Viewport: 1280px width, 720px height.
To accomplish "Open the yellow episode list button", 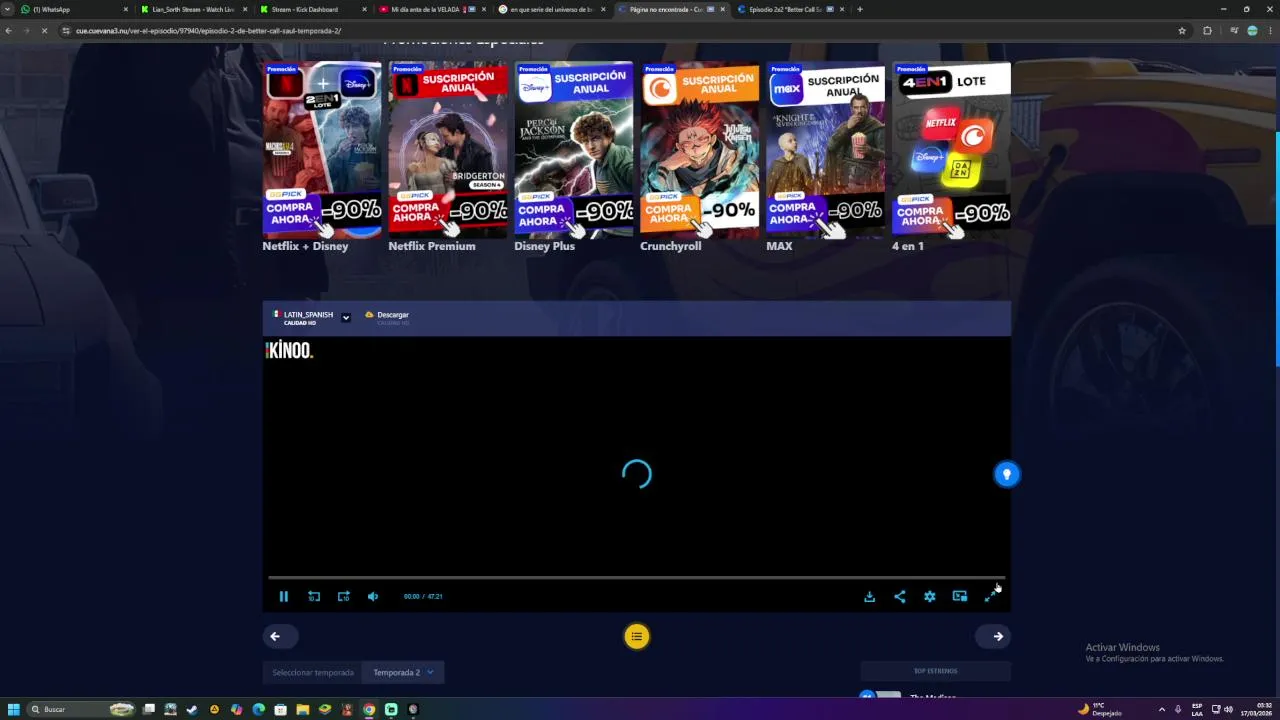I will point(636,636).
